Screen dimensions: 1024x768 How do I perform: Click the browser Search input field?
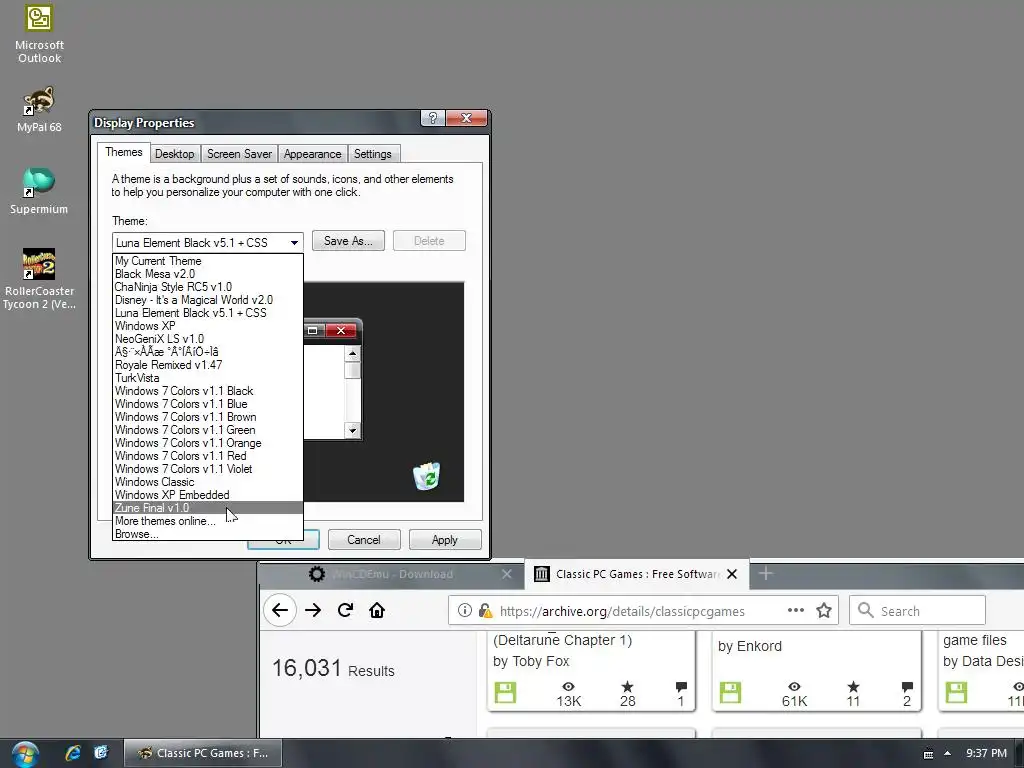pyautogui.click(x=917, y=611)
